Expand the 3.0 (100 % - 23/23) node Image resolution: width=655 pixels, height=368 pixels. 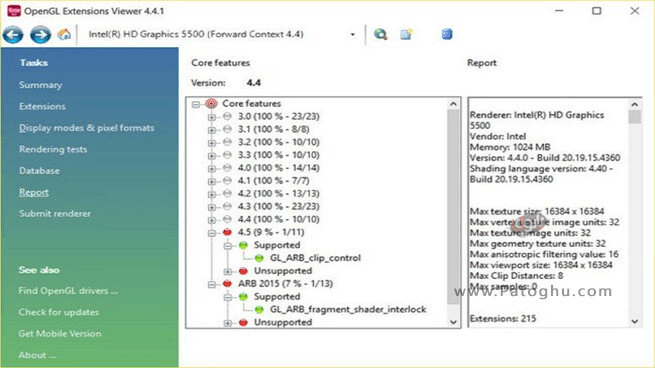click(x=212, y=117)
